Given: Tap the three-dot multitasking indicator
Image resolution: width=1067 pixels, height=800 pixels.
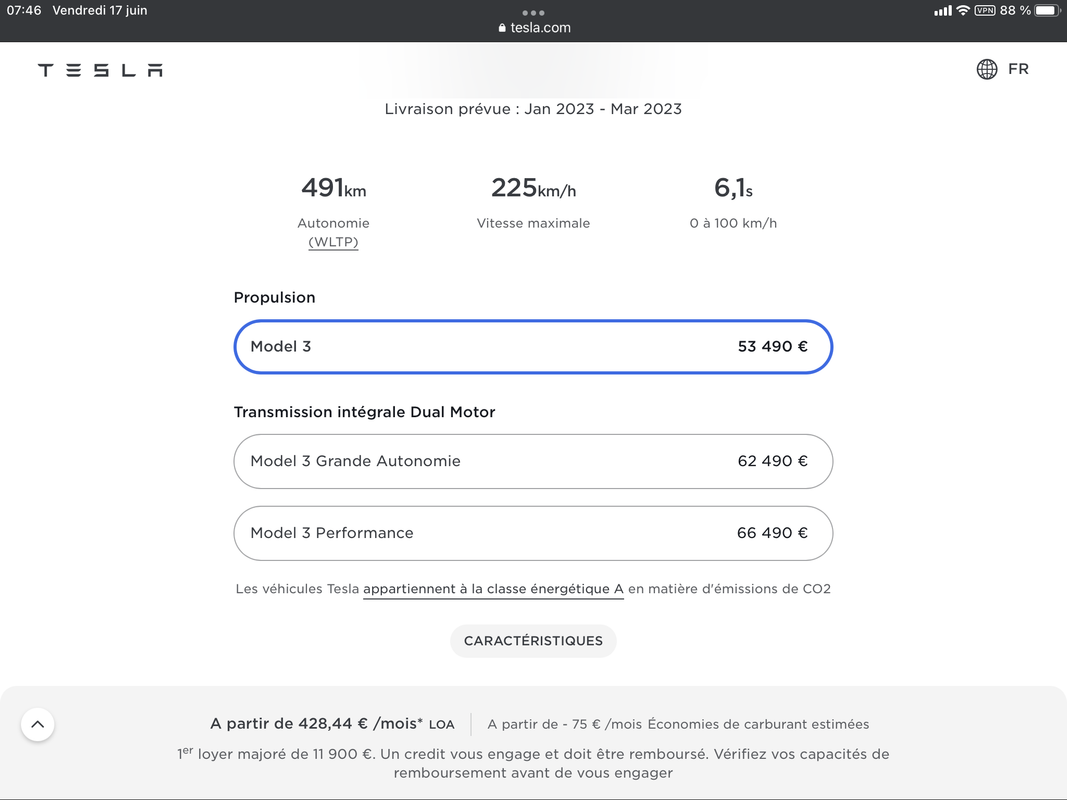Looking at the screenshot, I should click(533, 12).
